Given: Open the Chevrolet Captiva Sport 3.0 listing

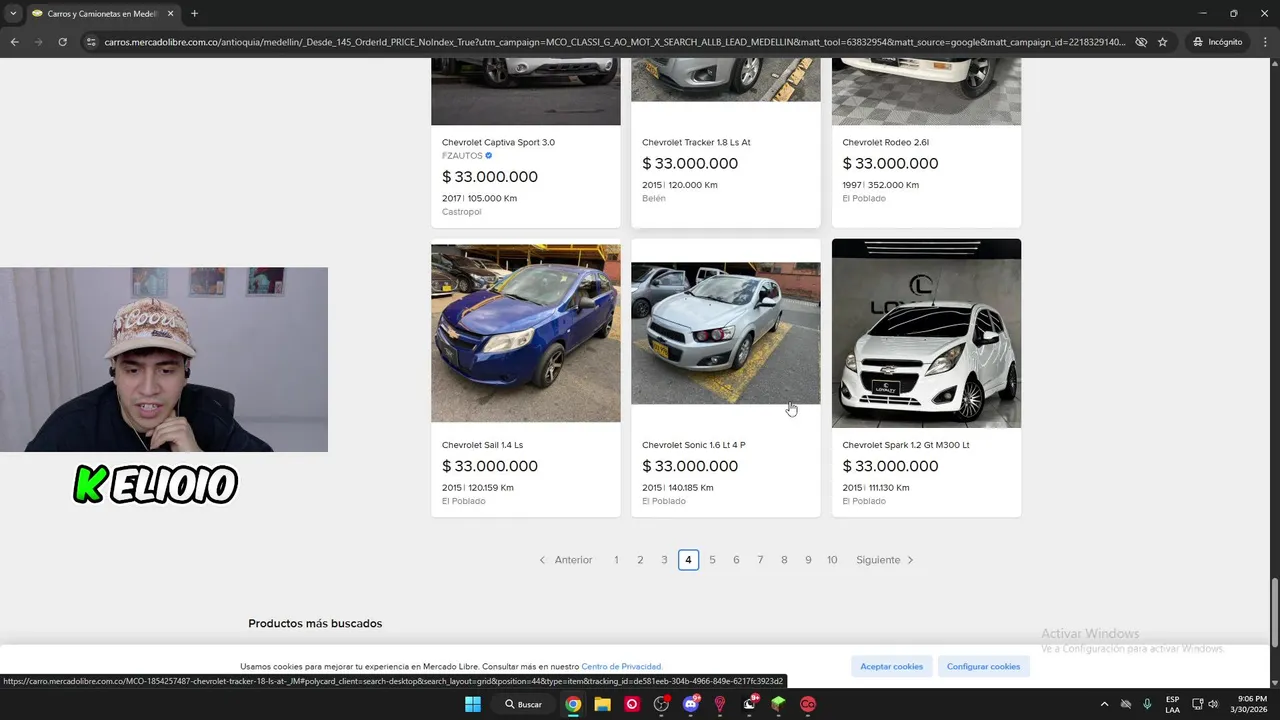Looking at the screenshot, I should pos(498,142).
